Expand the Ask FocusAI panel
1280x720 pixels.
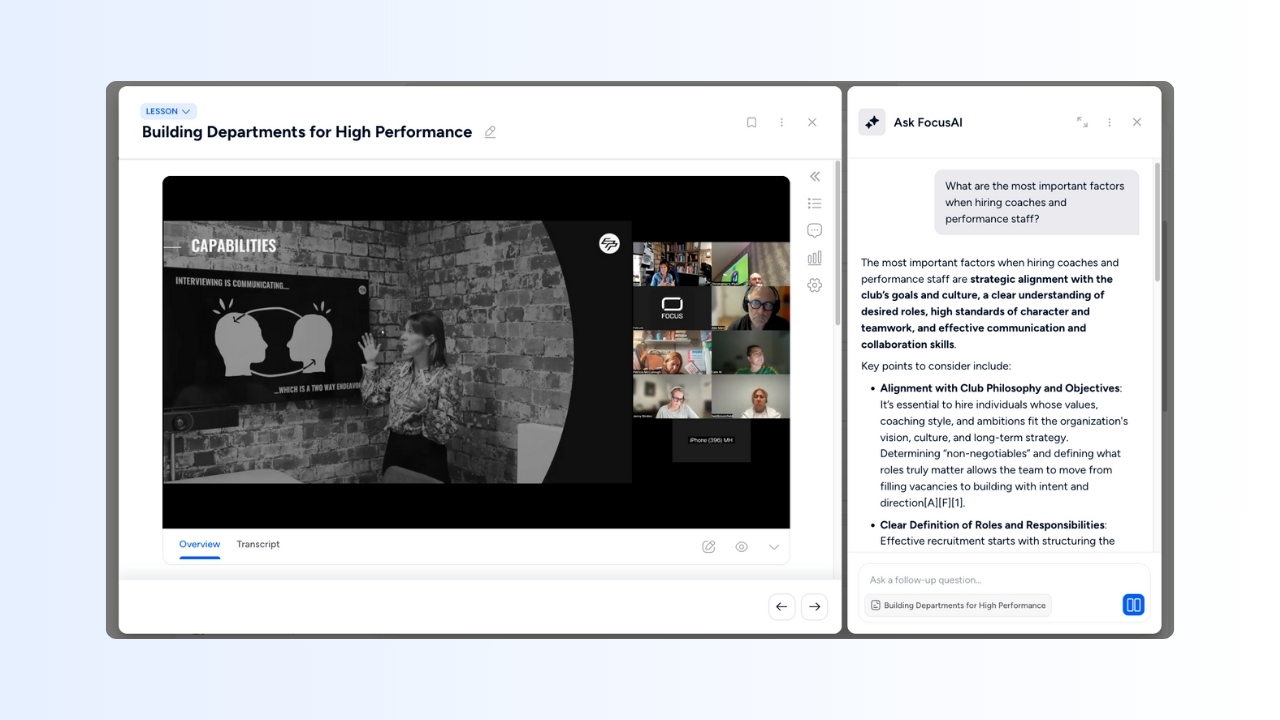pyautogui.click(x=1082, y=122)
